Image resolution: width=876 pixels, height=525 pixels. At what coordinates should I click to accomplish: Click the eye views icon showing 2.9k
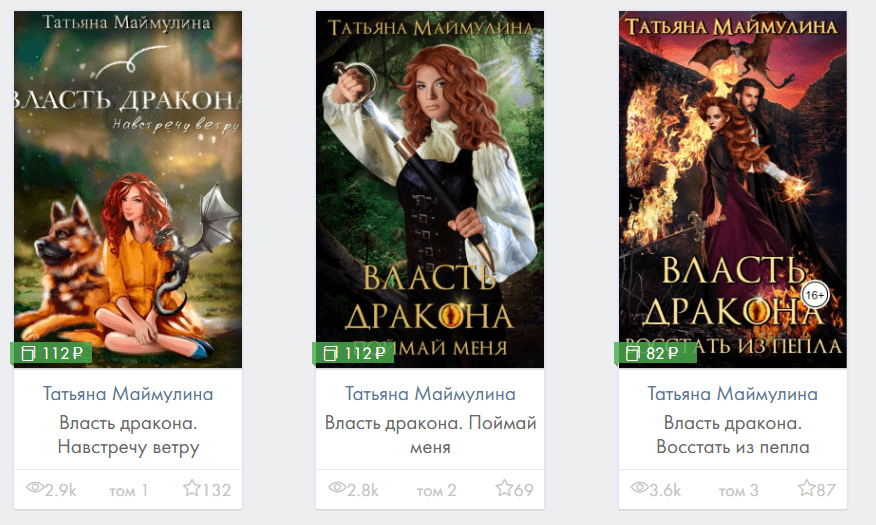[x=35, y=488]
